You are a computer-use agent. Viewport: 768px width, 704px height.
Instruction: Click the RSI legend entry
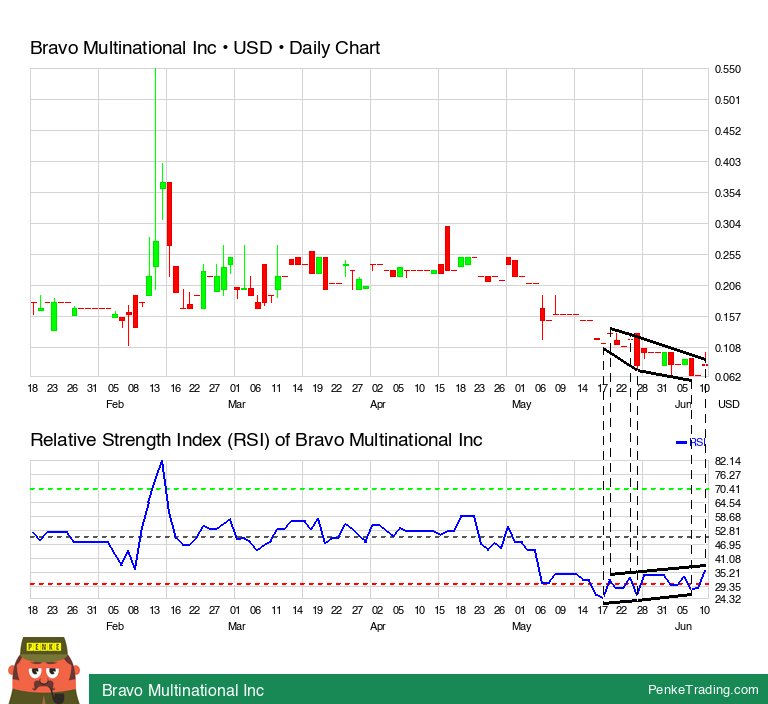[x=691, y=442]
